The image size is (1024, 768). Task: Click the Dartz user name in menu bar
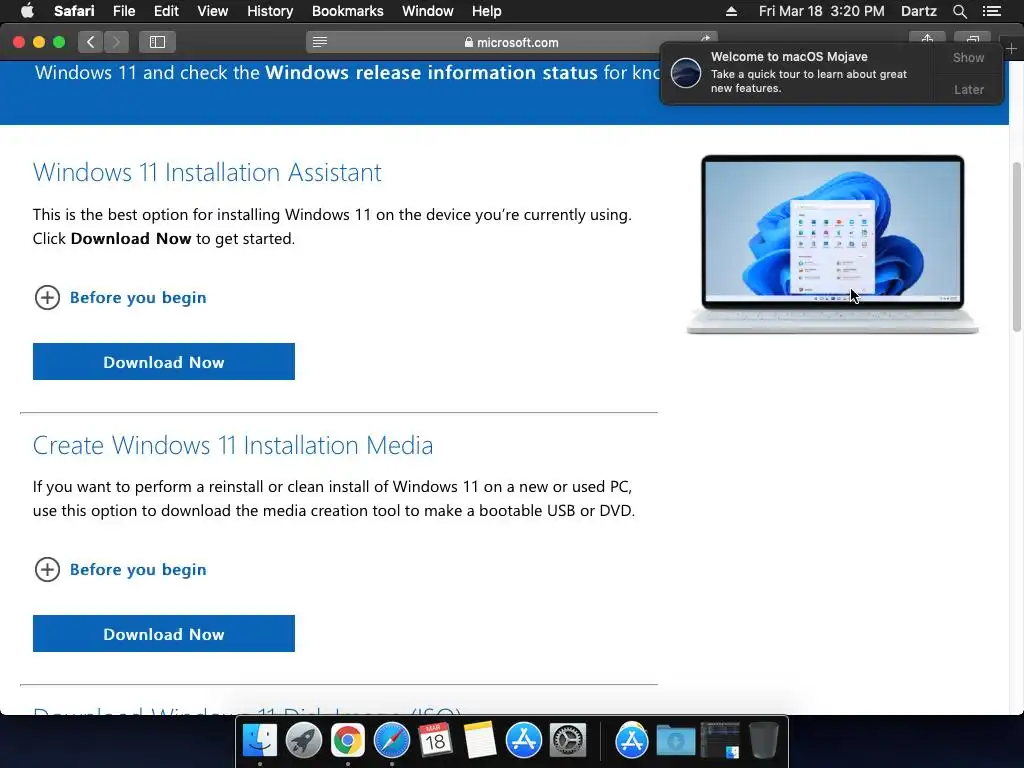[x=918, y=11]
